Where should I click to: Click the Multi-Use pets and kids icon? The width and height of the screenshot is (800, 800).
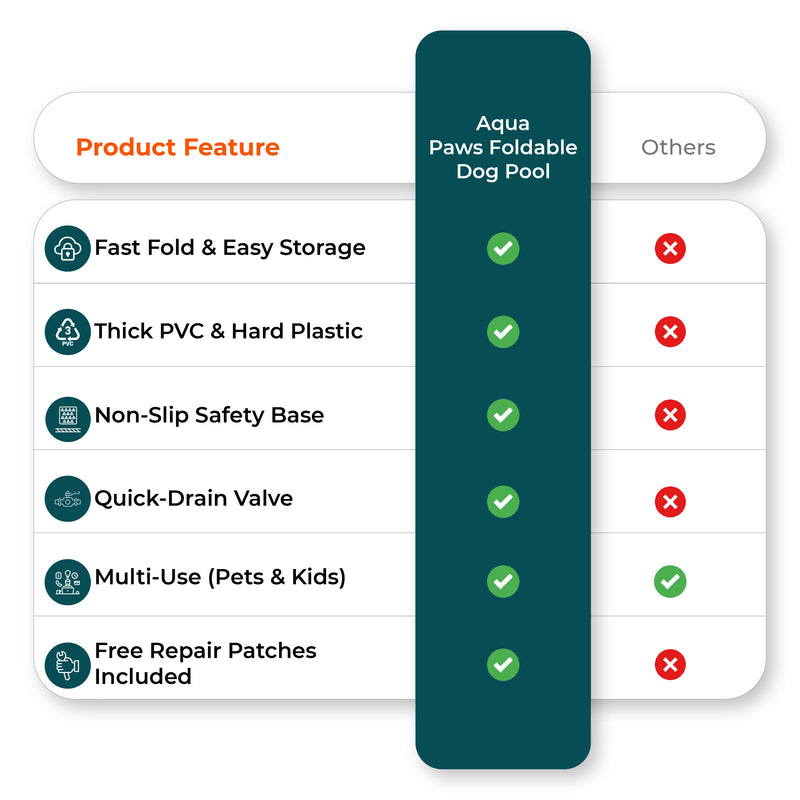click(67, 582)
